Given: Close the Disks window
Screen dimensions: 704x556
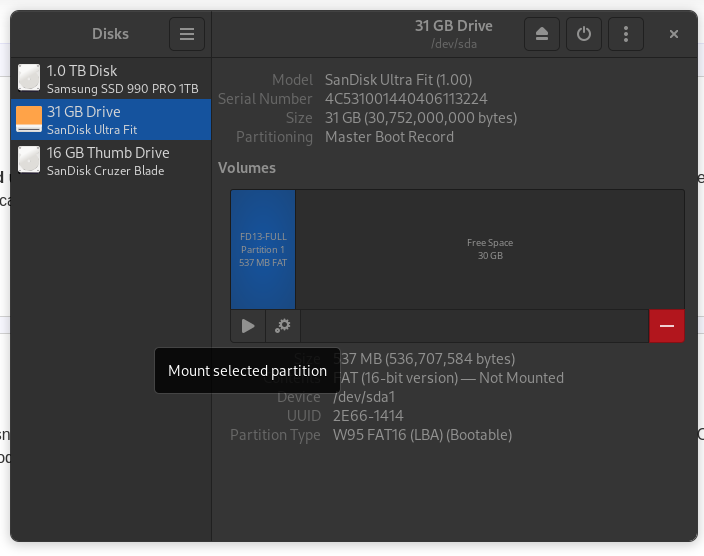Looking at the screenshot, I should 673,34.
